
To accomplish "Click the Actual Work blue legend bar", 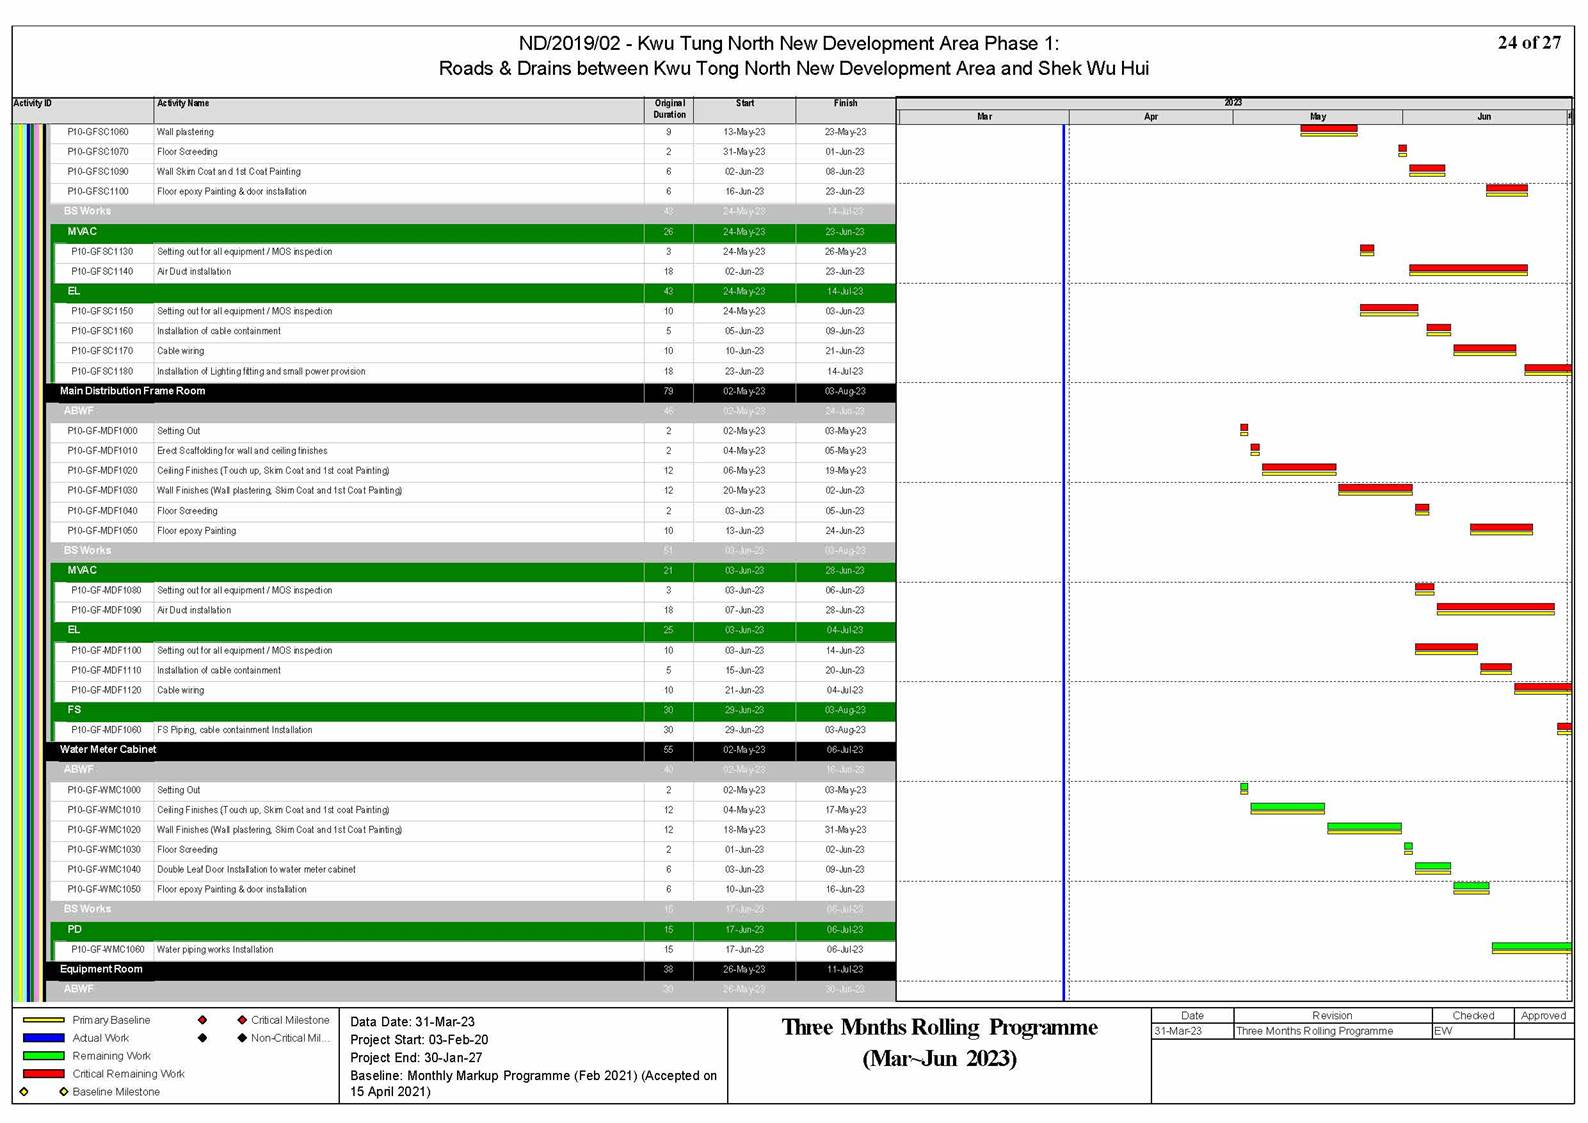I will (x=43, y=1038).
